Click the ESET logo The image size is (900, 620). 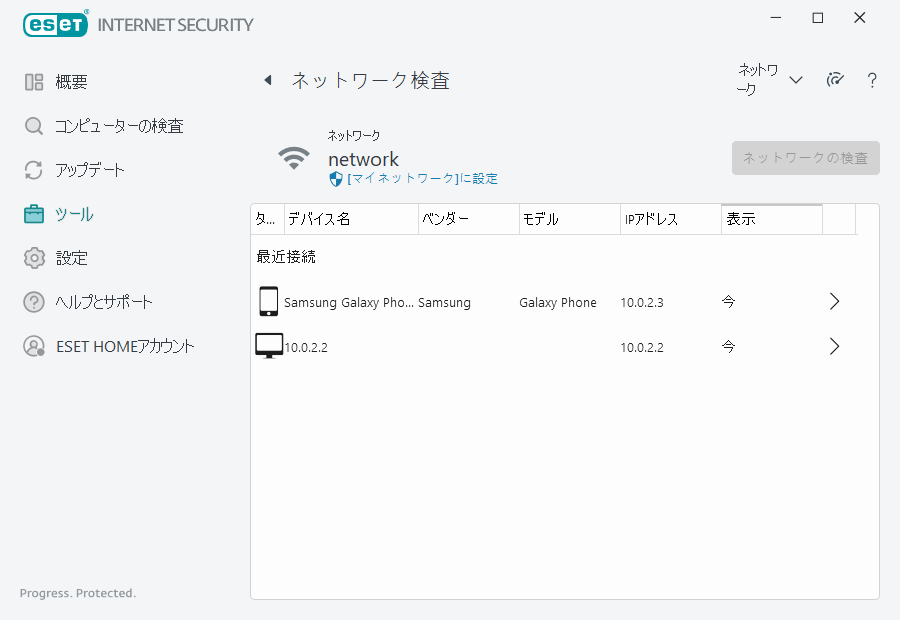pyautogui.click(x=55, y=24)
